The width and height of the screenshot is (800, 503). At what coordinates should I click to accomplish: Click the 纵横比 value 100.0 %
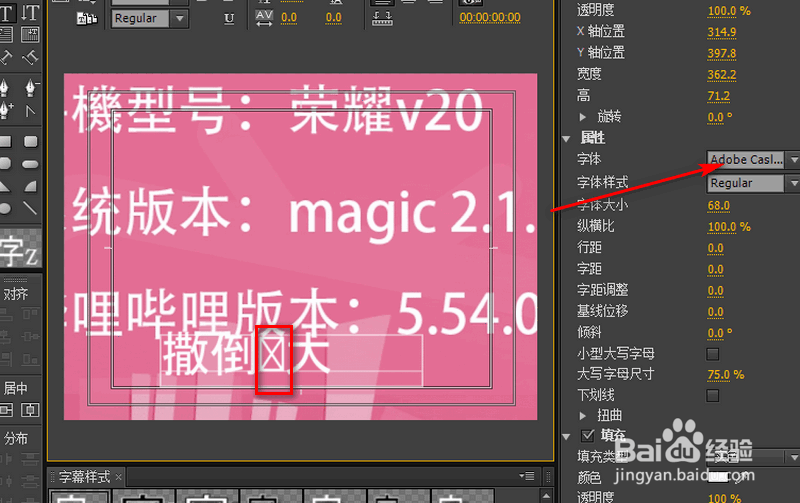tap(729, 227)
